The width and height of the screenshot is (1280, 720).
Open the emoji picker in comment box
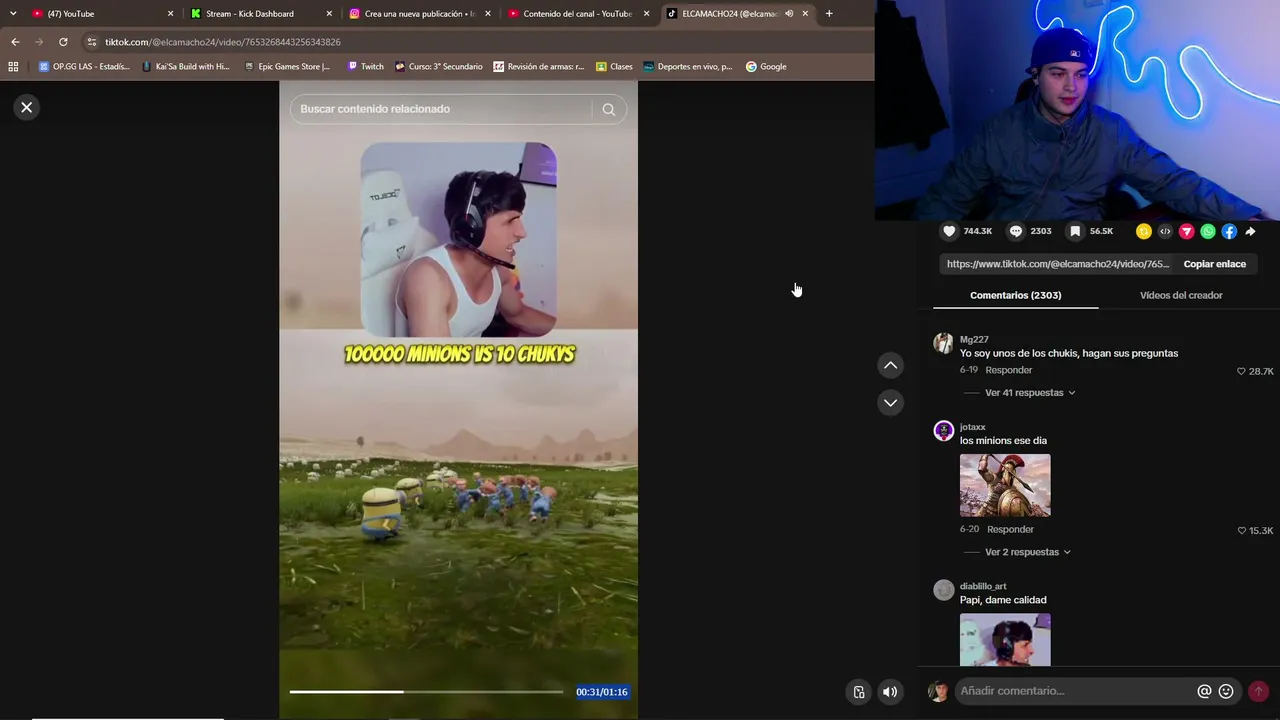[1226, 691]
